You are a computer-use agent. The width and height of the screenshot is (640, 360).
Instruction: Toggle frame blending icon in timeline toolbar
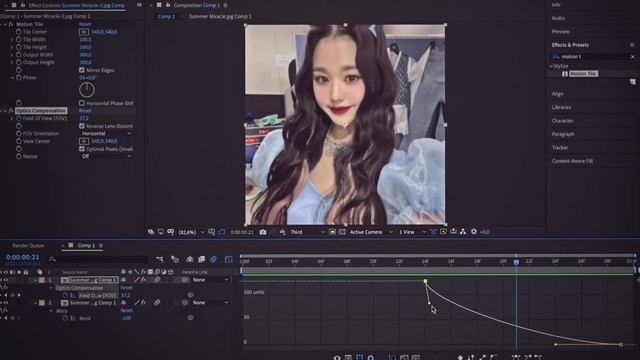[x=201, y=259]
